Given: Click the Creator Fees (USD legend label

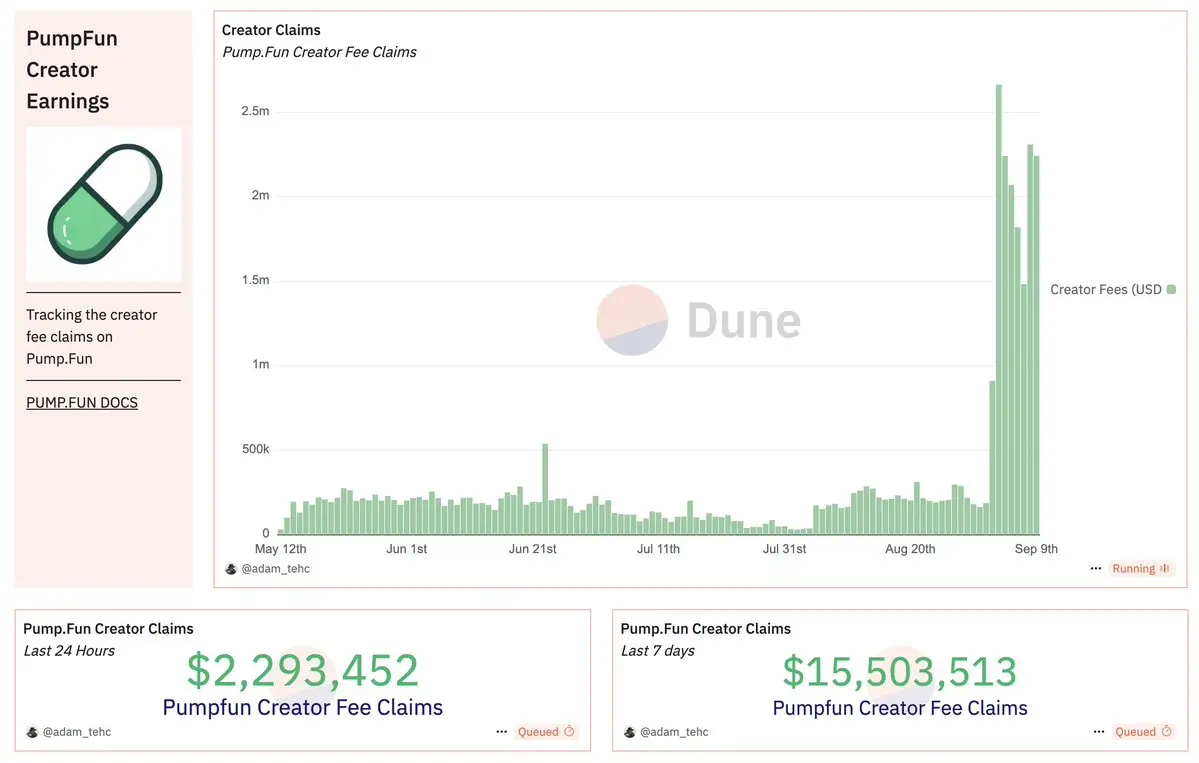Looking at the screenshot, I should pos(1106,290).
